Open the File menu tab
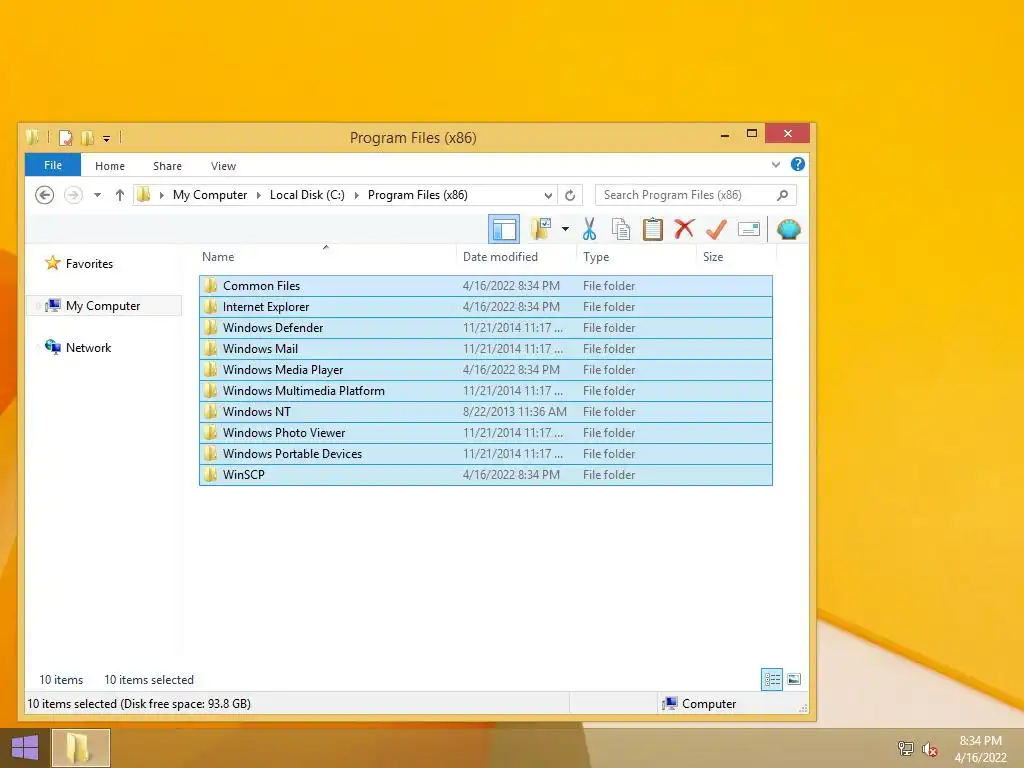The height and width of the screenshot is (768, 1024). point(53,165)
